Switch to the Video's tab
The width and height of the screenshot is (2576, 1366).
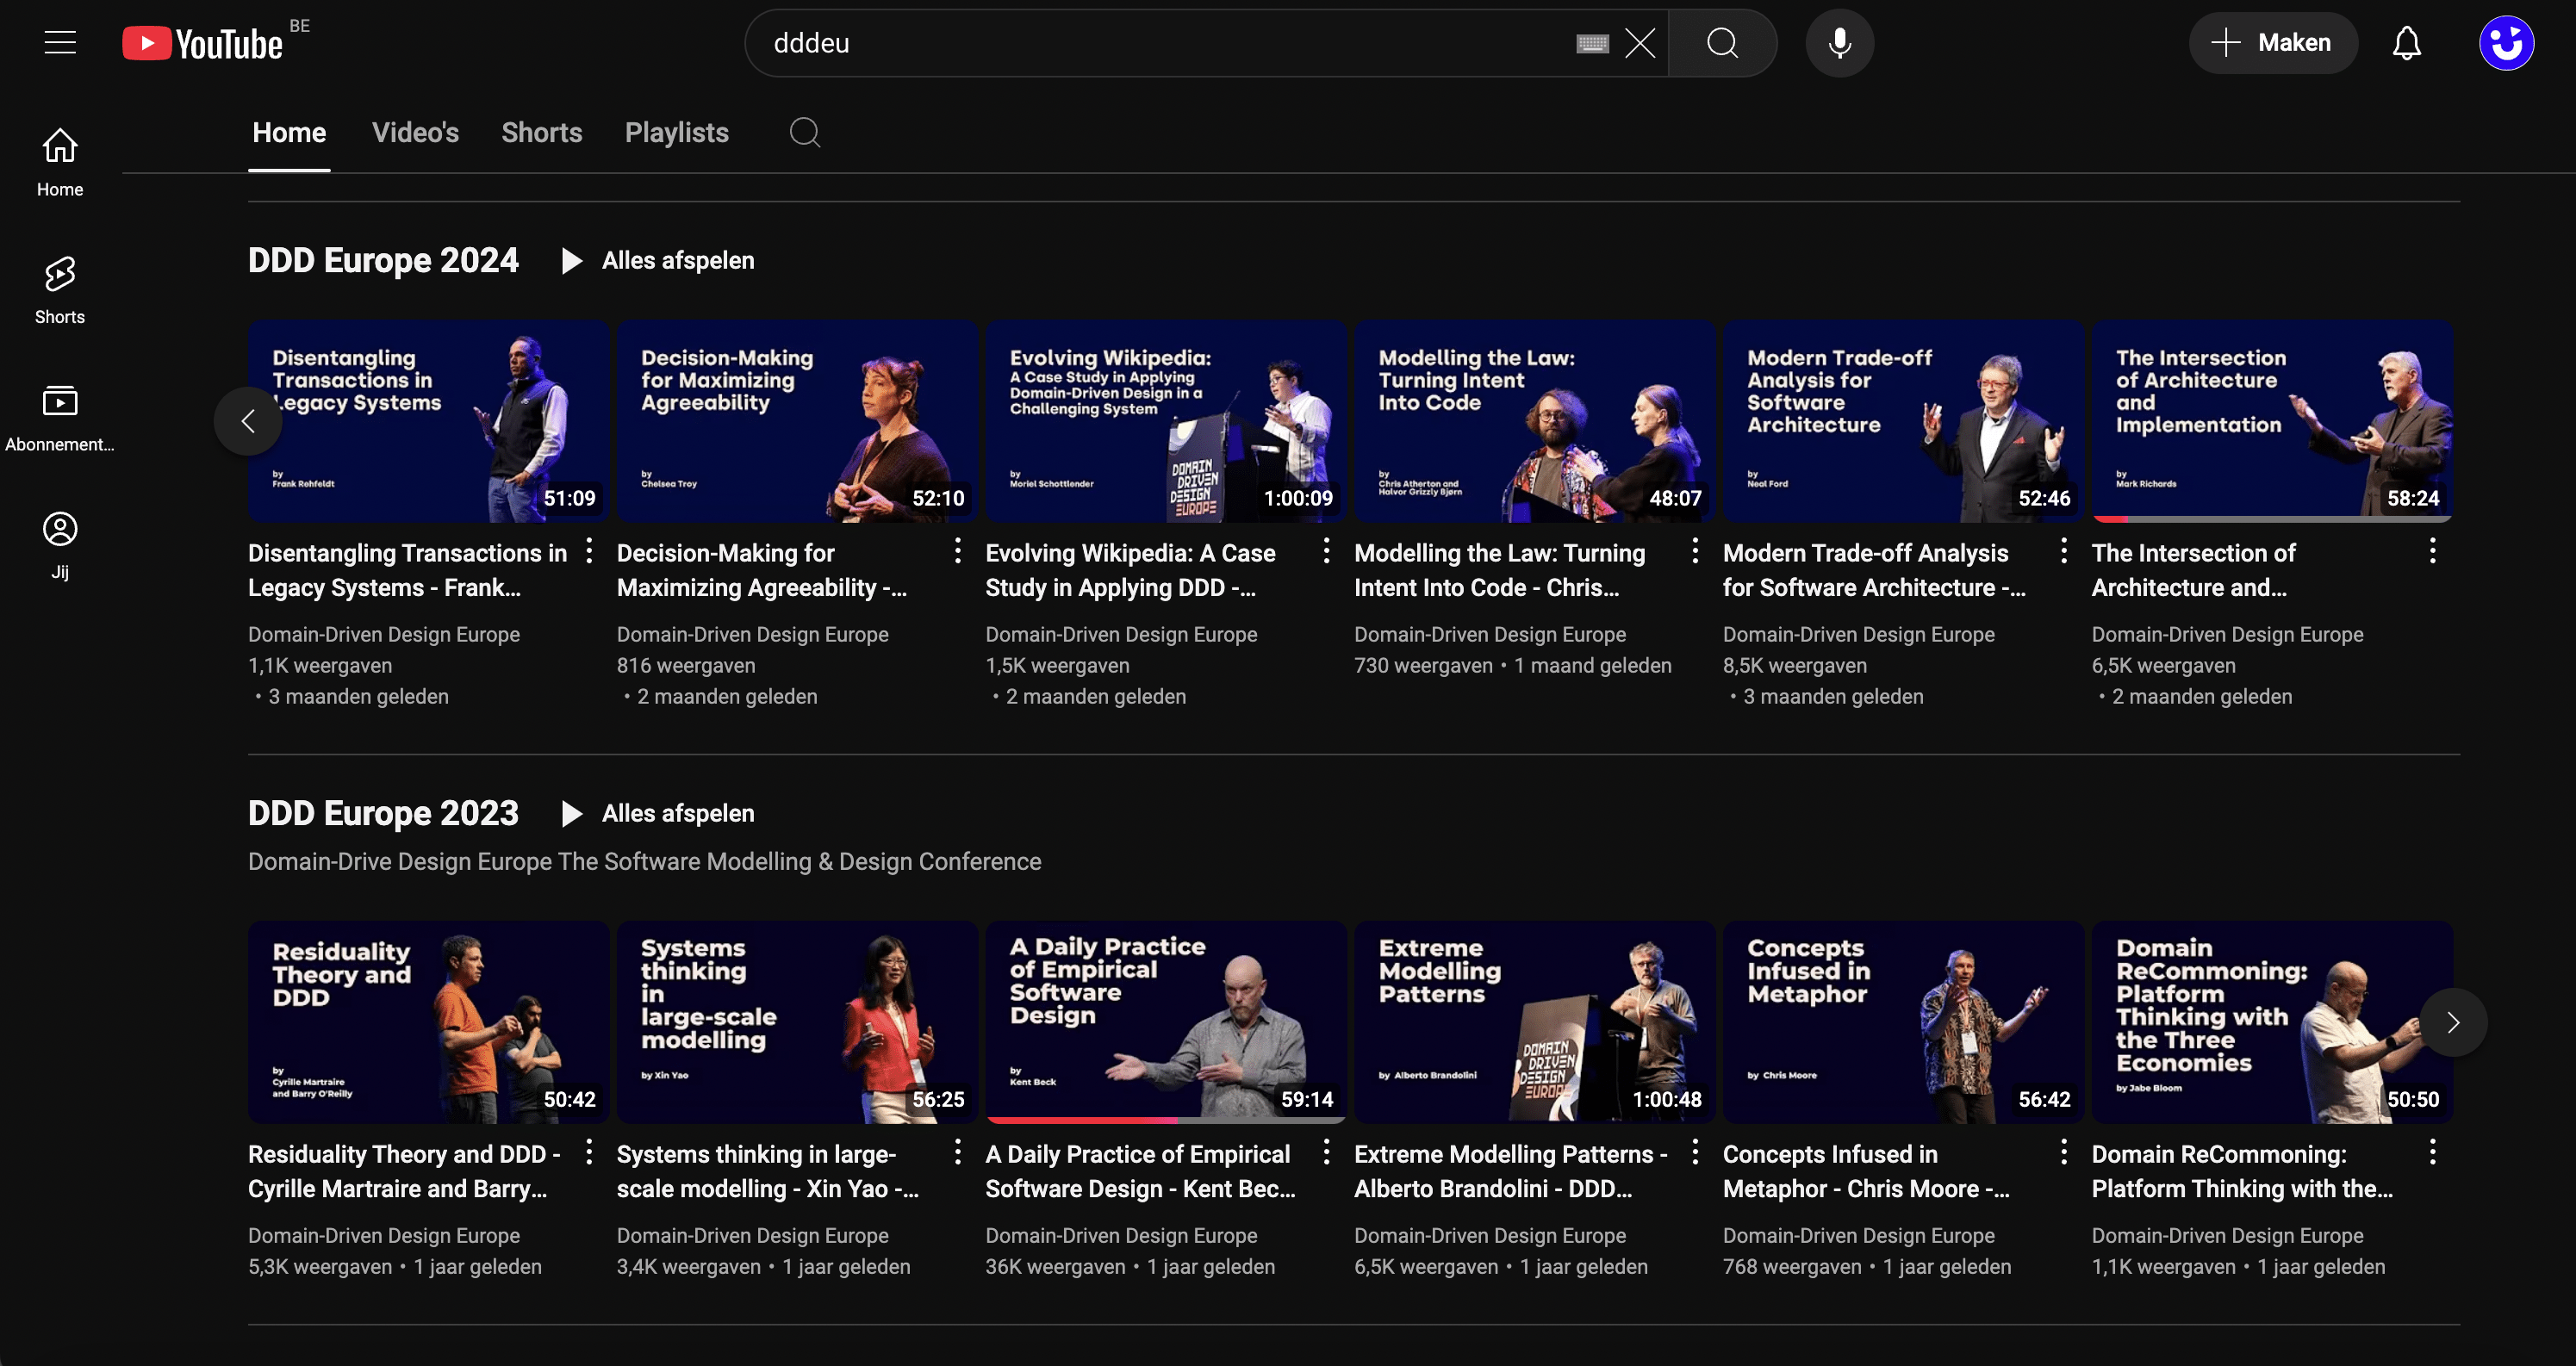click(x=415, y=132)
